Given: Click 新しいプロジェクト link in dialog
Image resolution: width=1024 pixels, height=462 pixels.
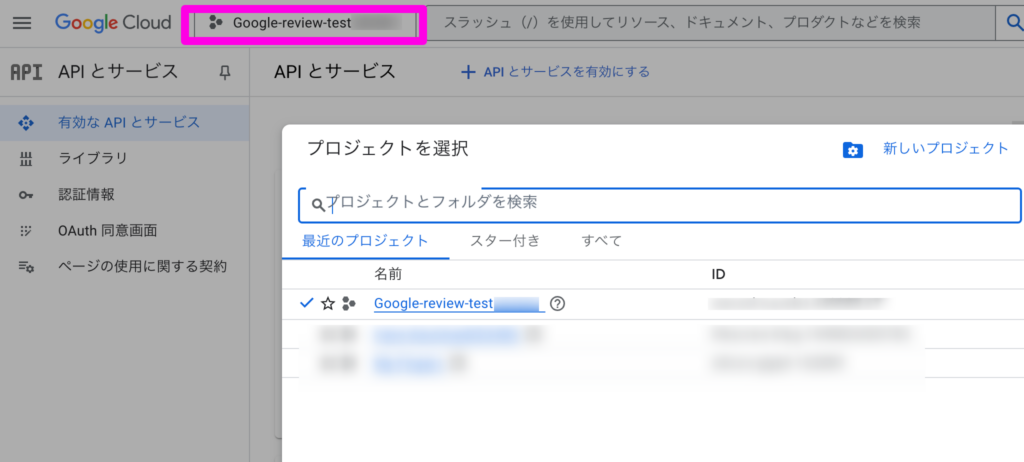Looking at the screenshot, I should 946,148.
